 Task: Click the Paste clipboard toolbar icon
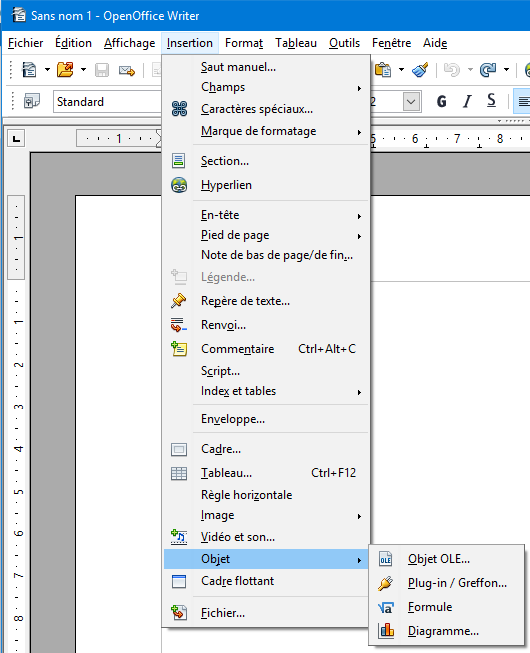383,70
